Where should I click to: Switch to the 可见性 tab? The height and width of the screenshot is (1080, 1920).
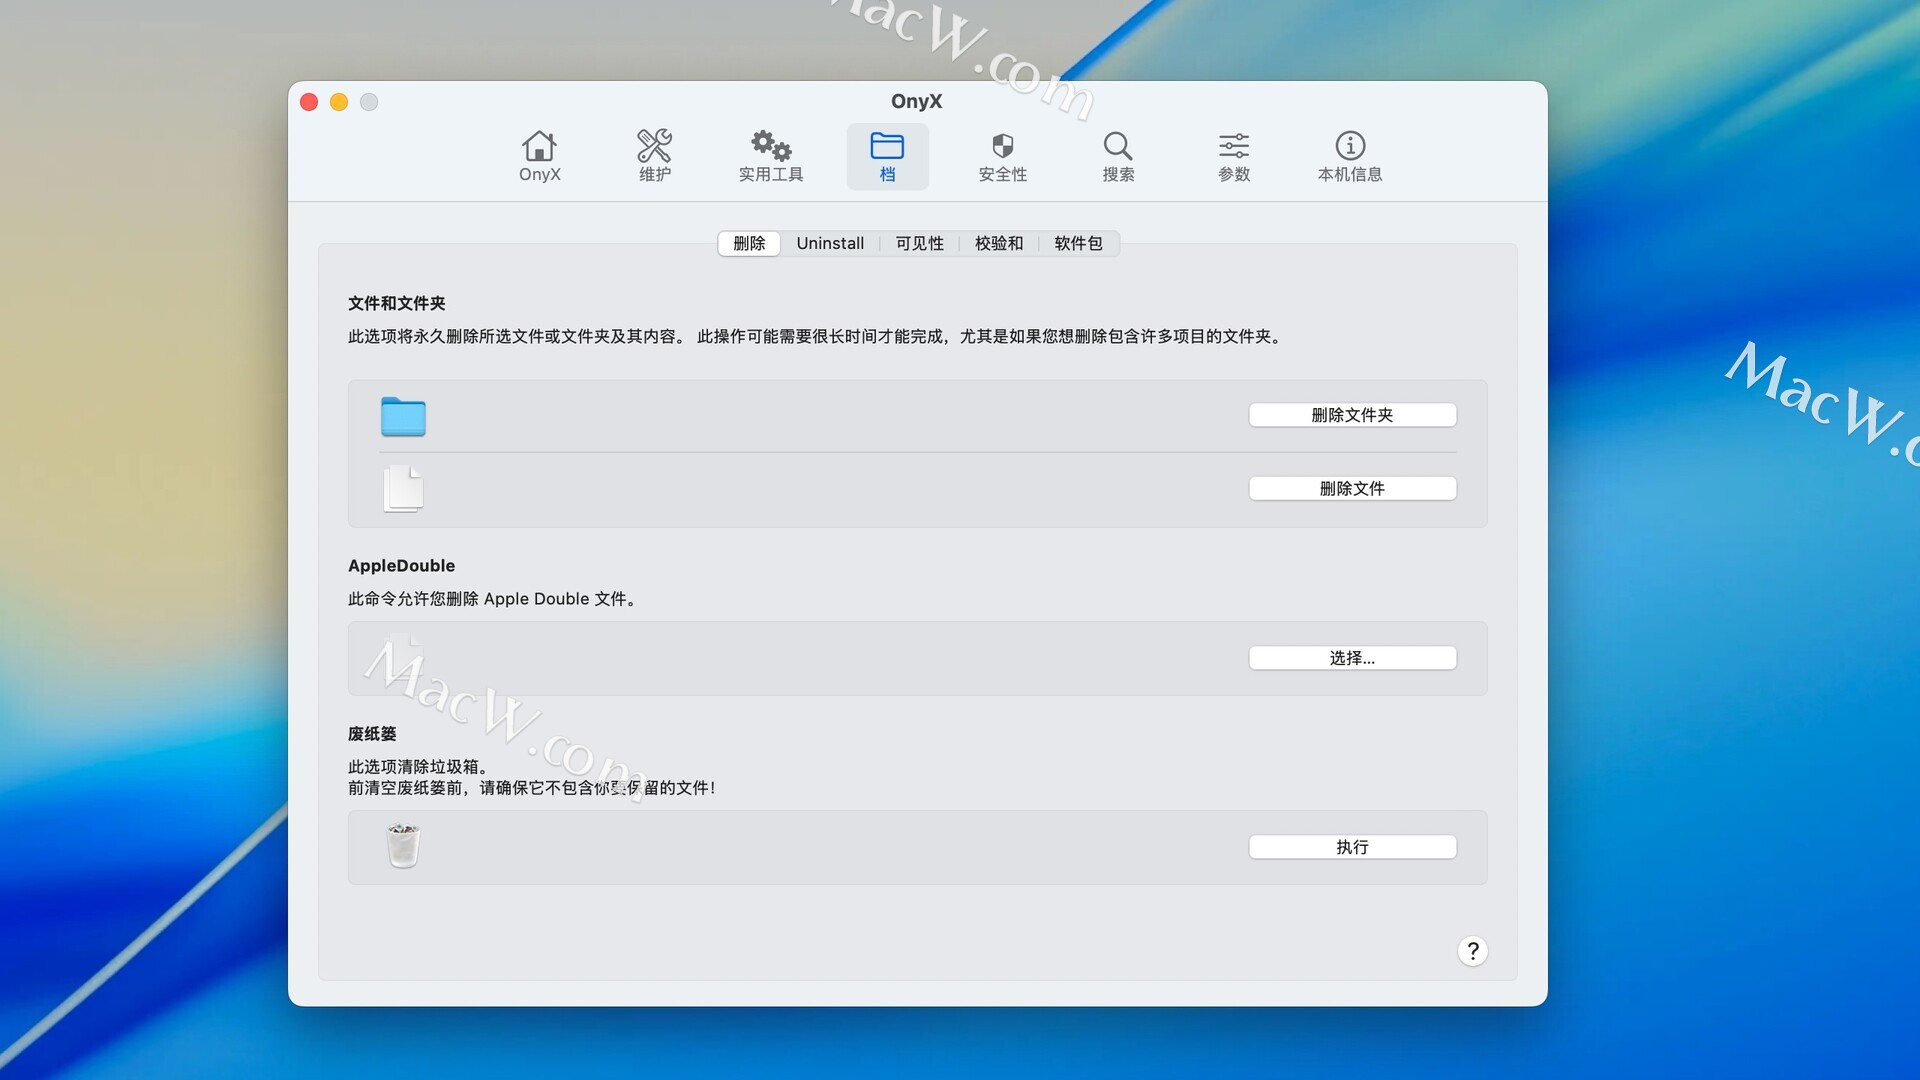(919, 243)
